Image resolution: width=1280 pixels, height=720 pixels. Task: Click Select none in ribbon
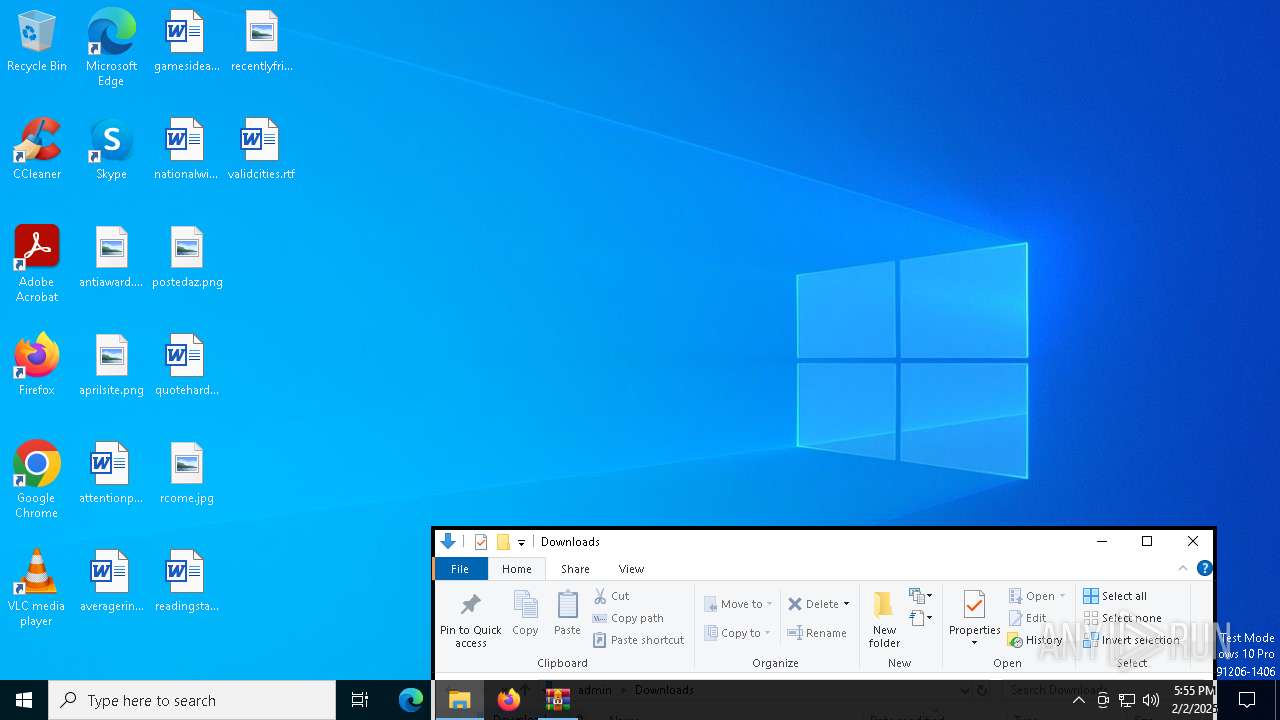point(1122,618)
